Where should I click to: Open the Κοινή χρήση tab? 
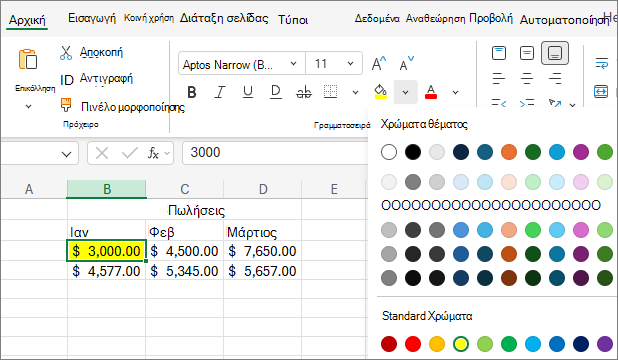pyautogui.click(x=149, y=18)
